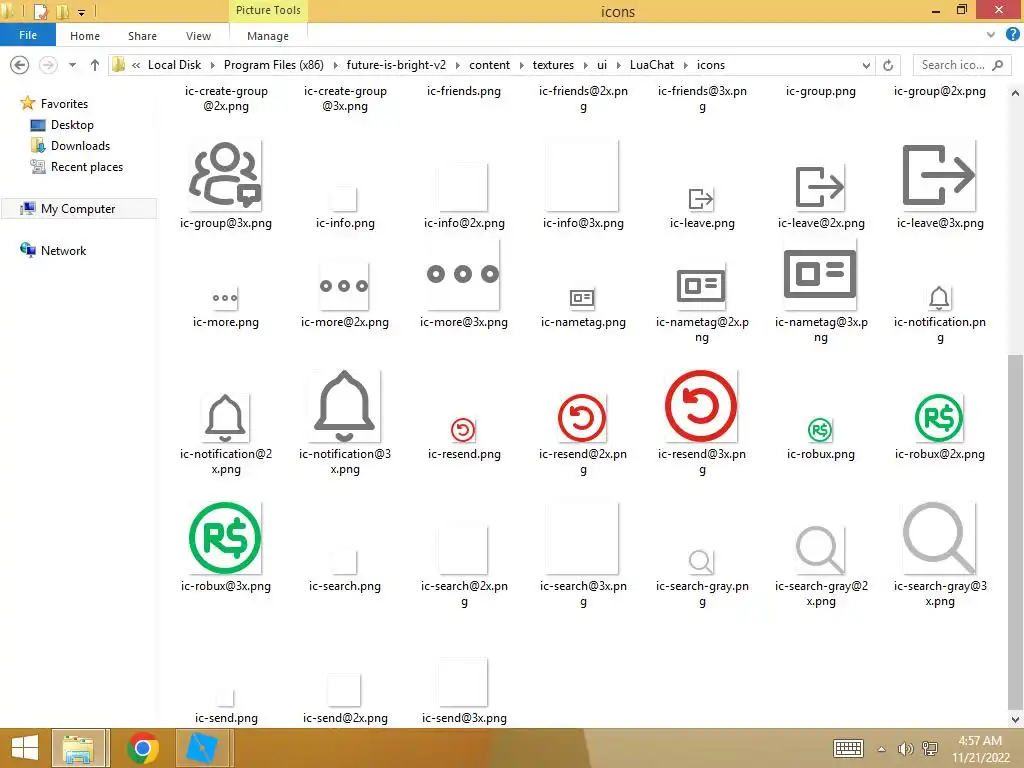Select ic-nametag@3x.png icon
The width and height of the screenshot is (1024, 768).
pyautogui.click(x=820, y=274)
